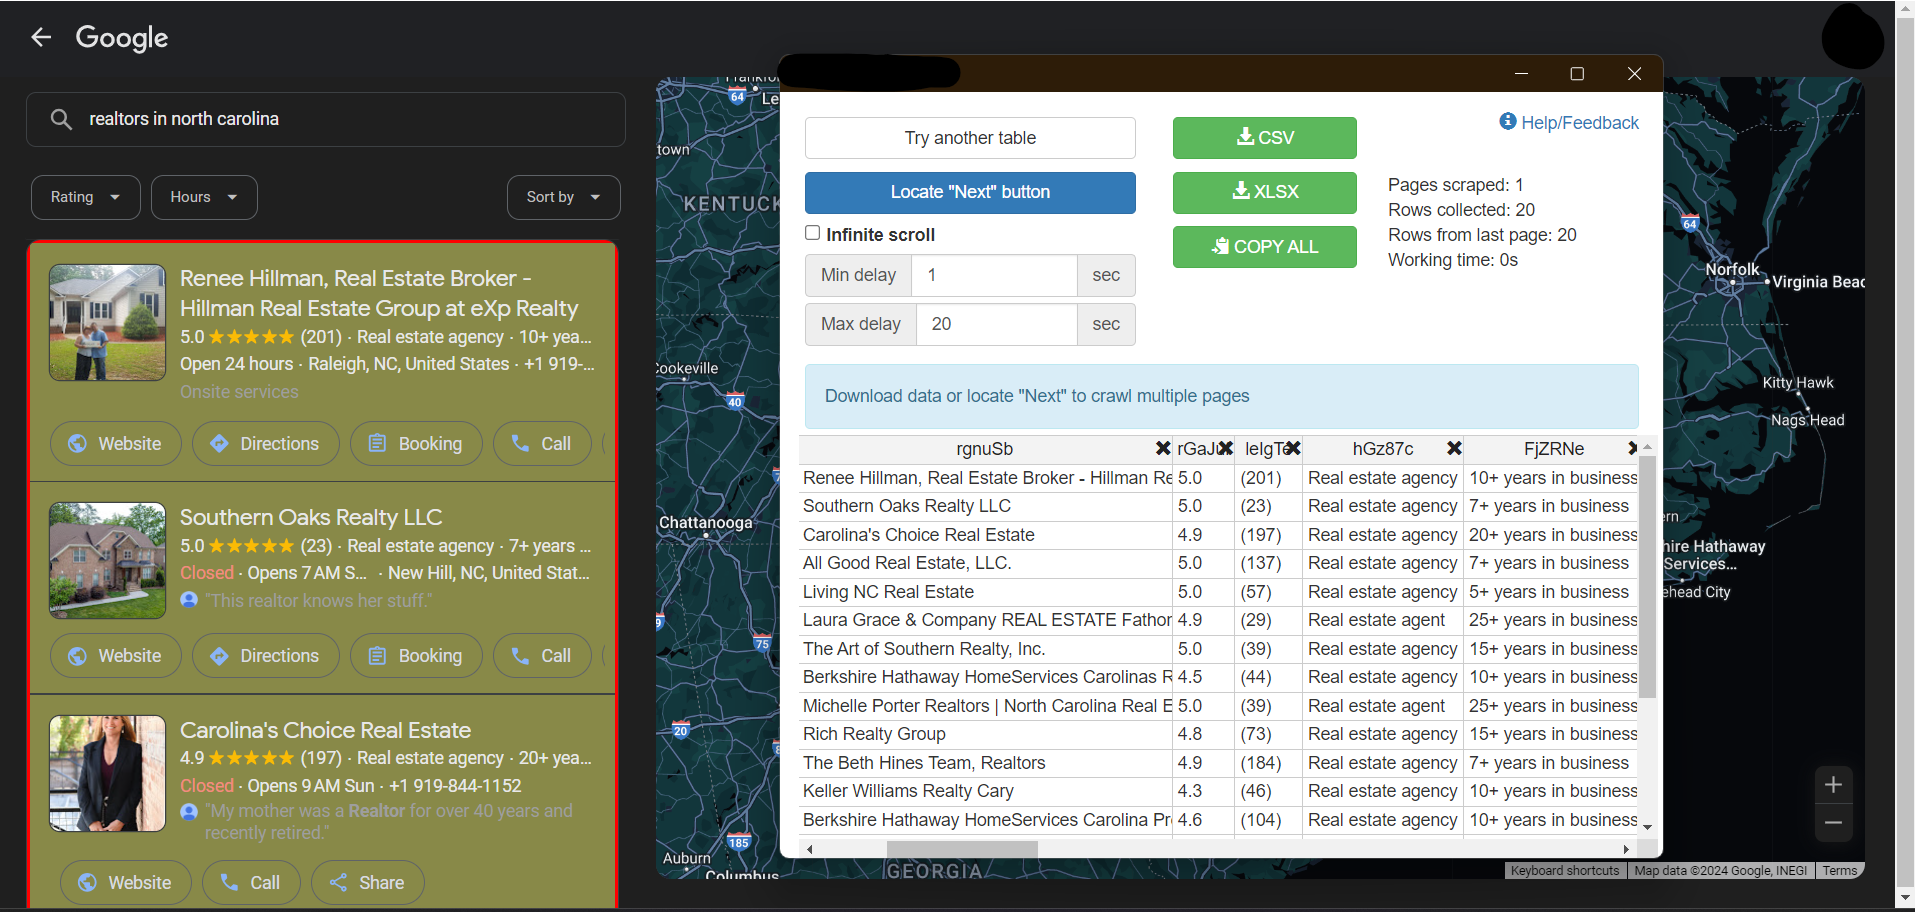Share Carolina's Choice Real Estate listing
The width and height of the screenshot is (1915, 912).
click(368, 883)
